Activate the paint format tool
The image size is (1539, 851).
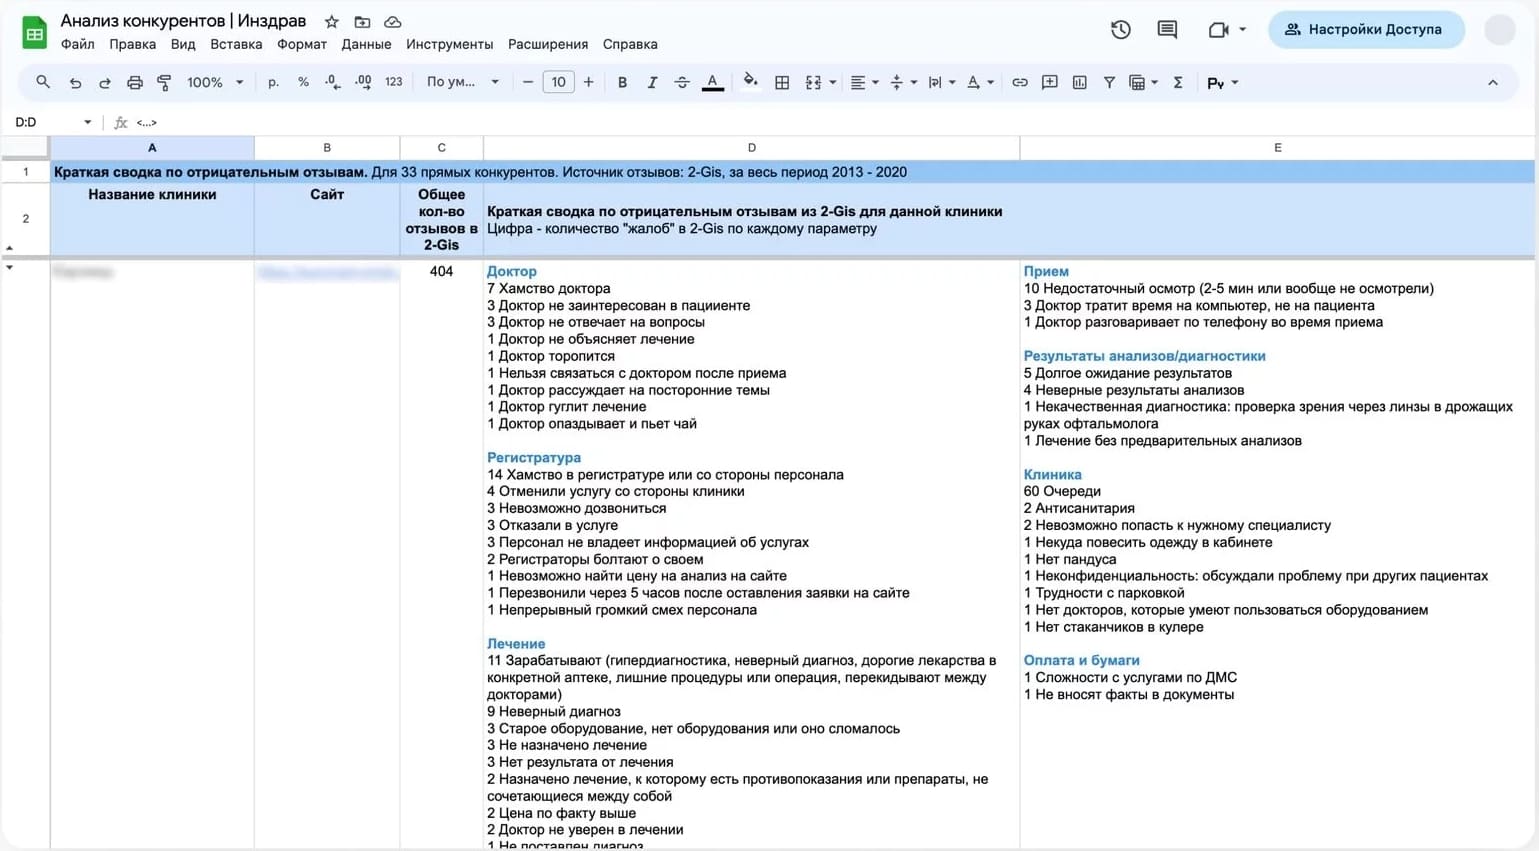[164, 83]
